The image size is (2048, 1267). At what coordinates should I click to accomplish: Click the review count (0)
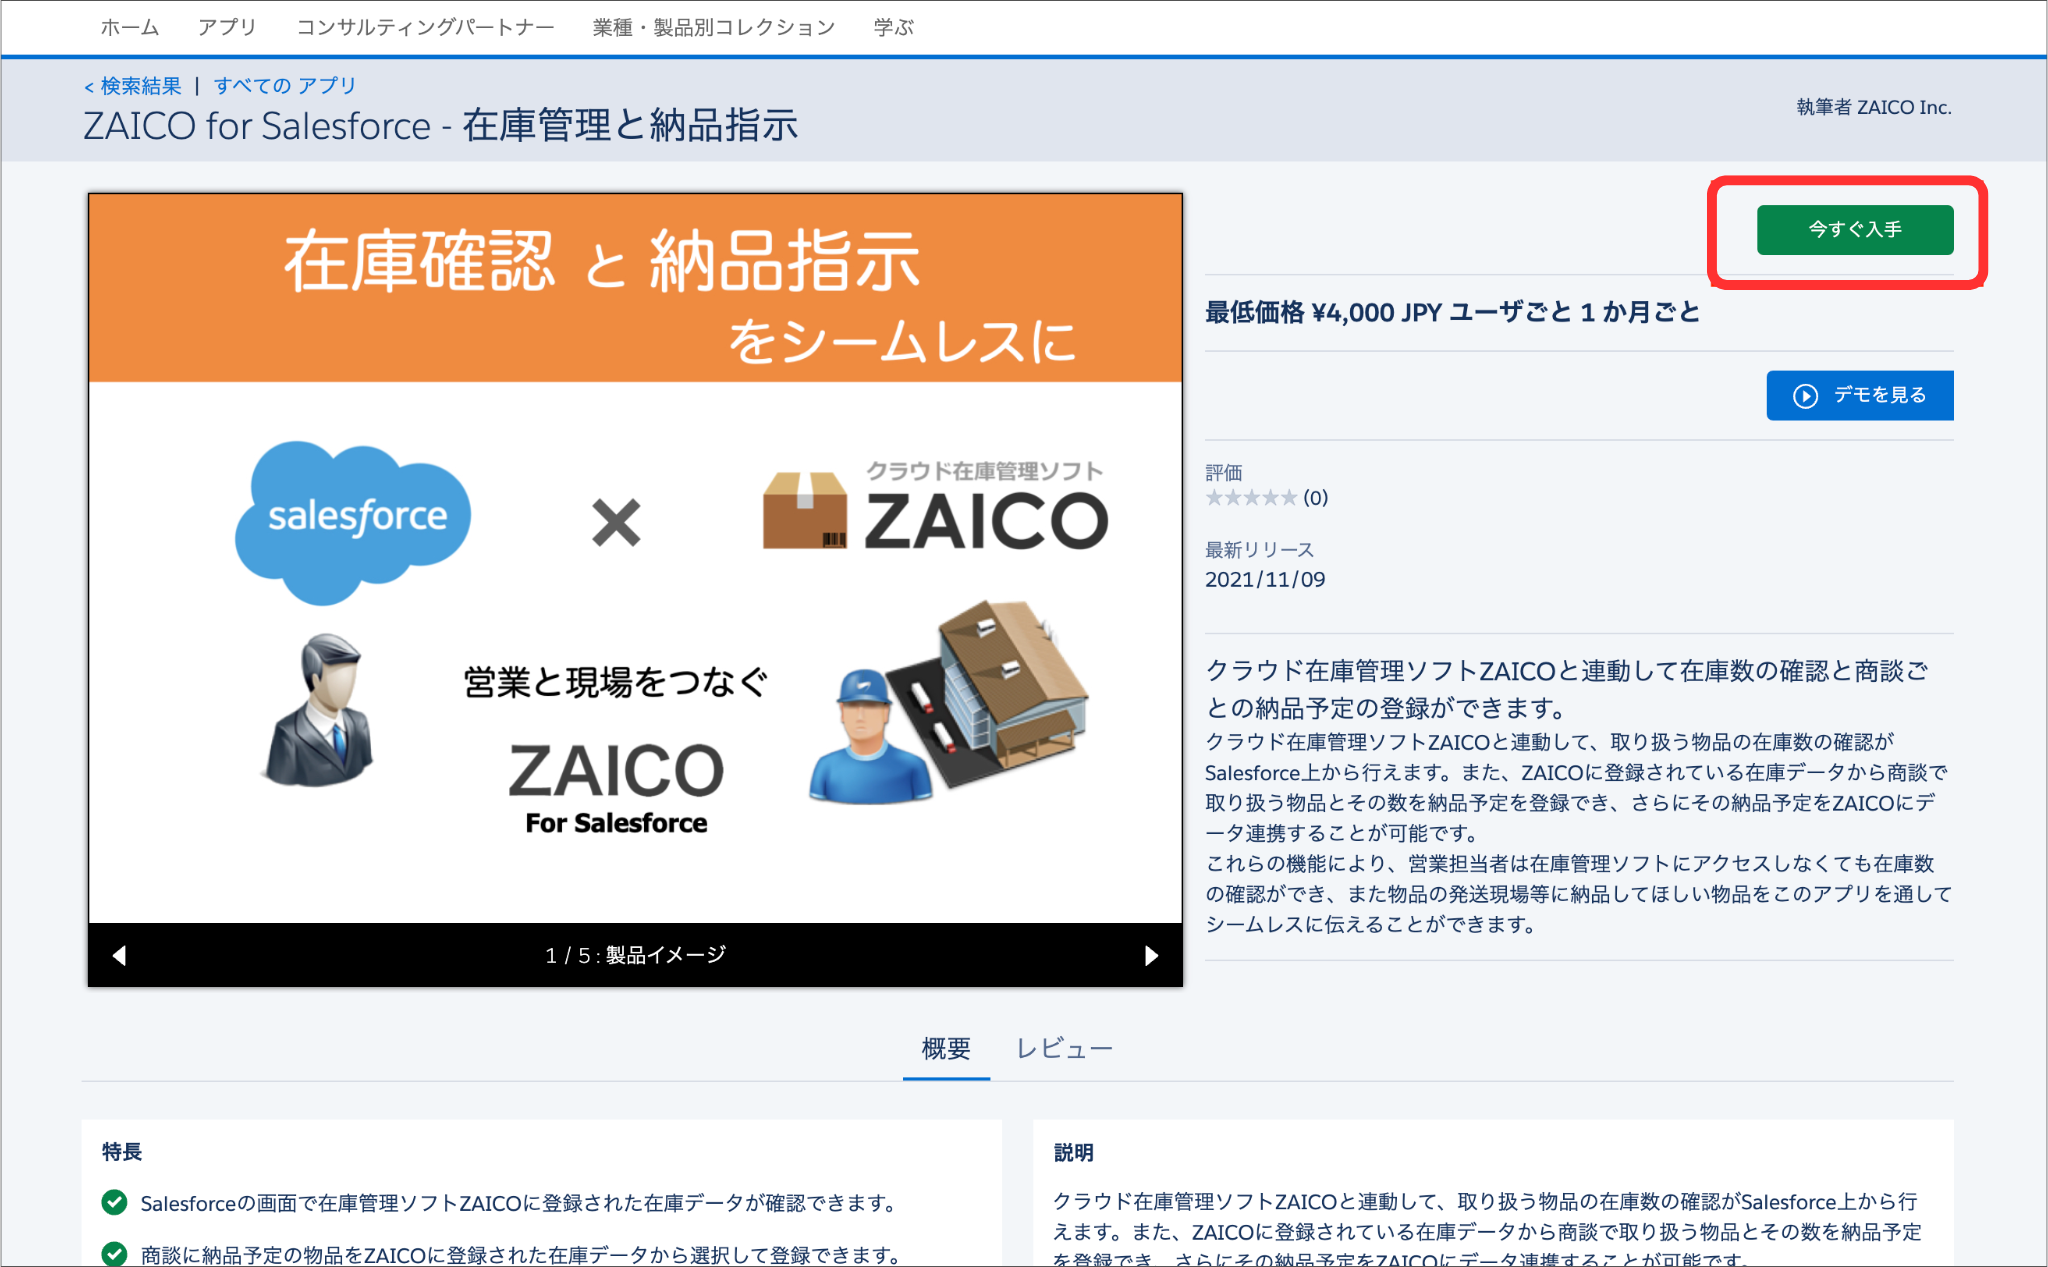(1316, 498)
